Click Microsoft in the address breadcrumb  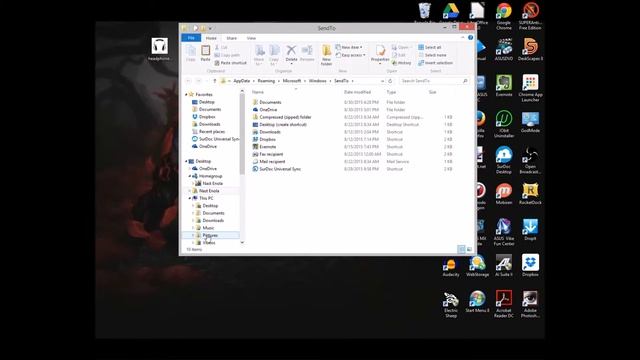(x=292, y=81)
